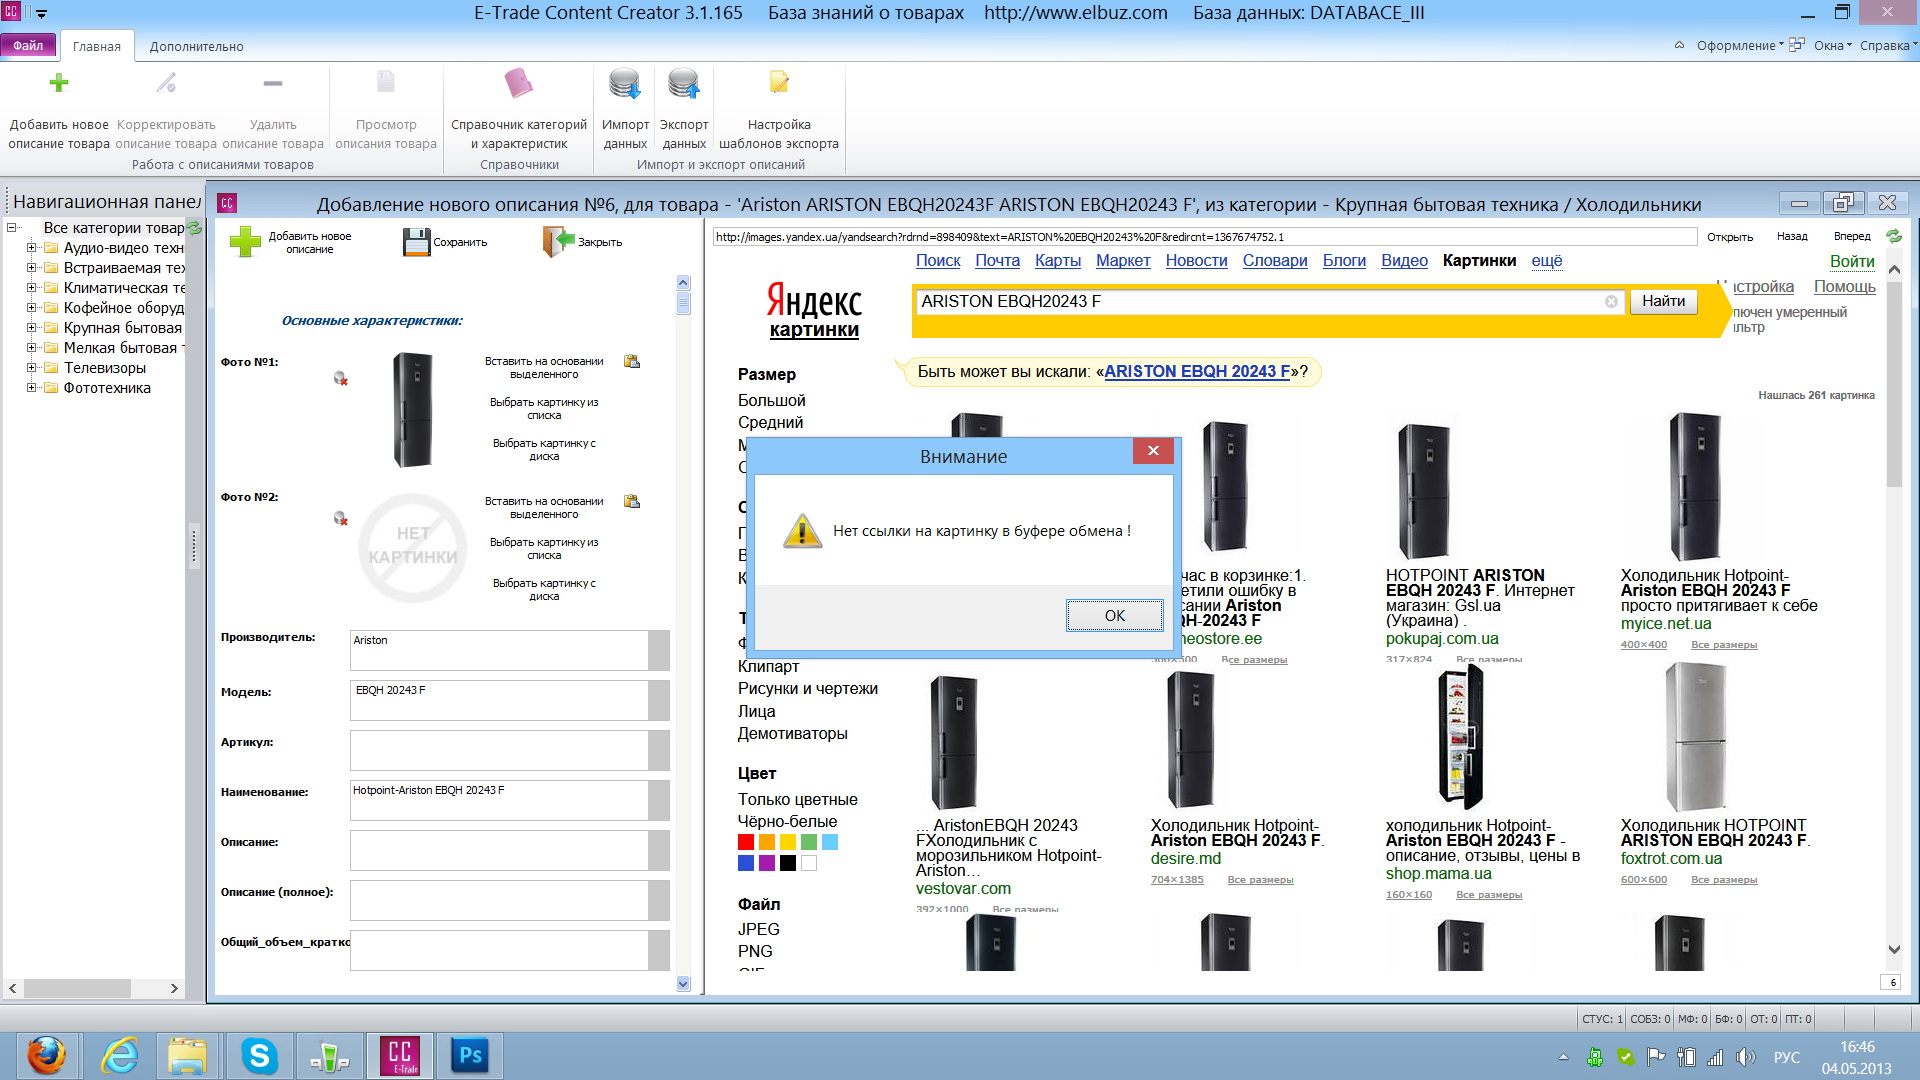Screen dimensions: 1920x1080
Task: Click the E-Trade CC taskbar icon
Action: [400, 1055]
